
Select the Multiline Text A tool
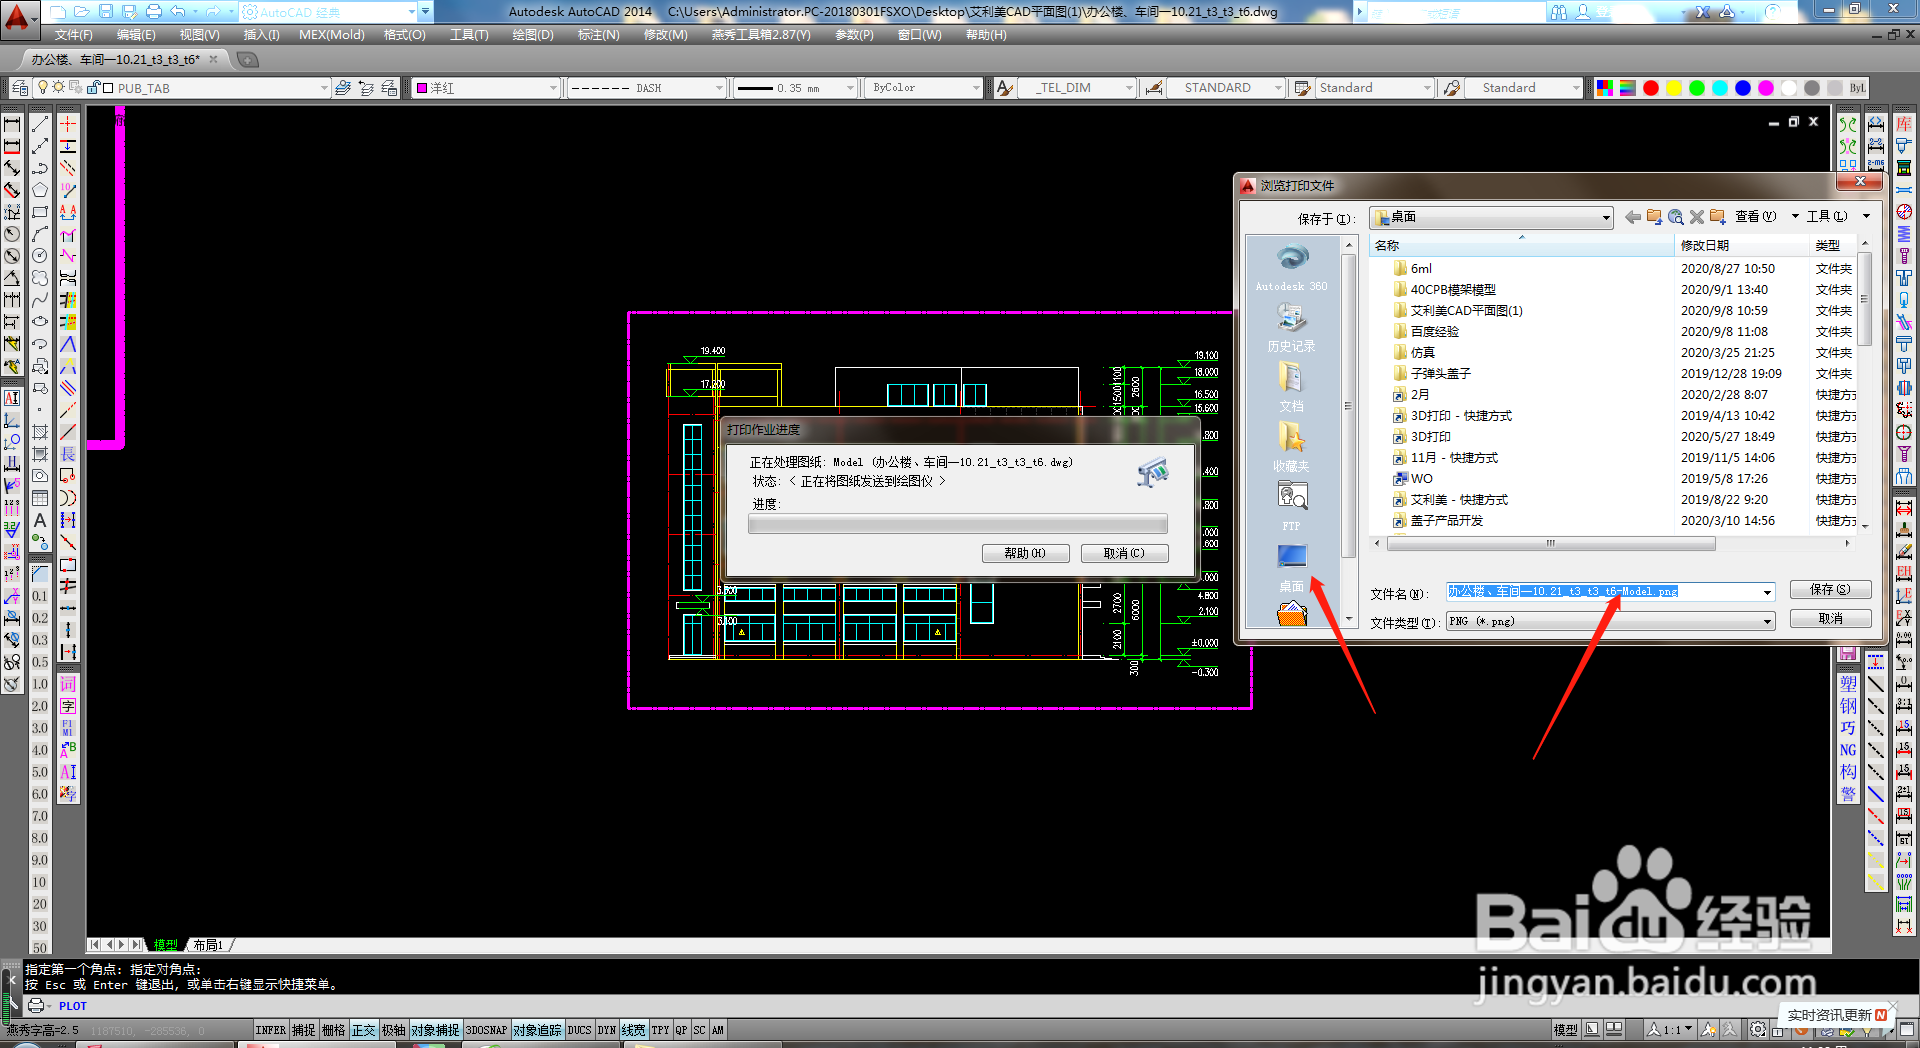pyautogui.click(x=40, y=520)
